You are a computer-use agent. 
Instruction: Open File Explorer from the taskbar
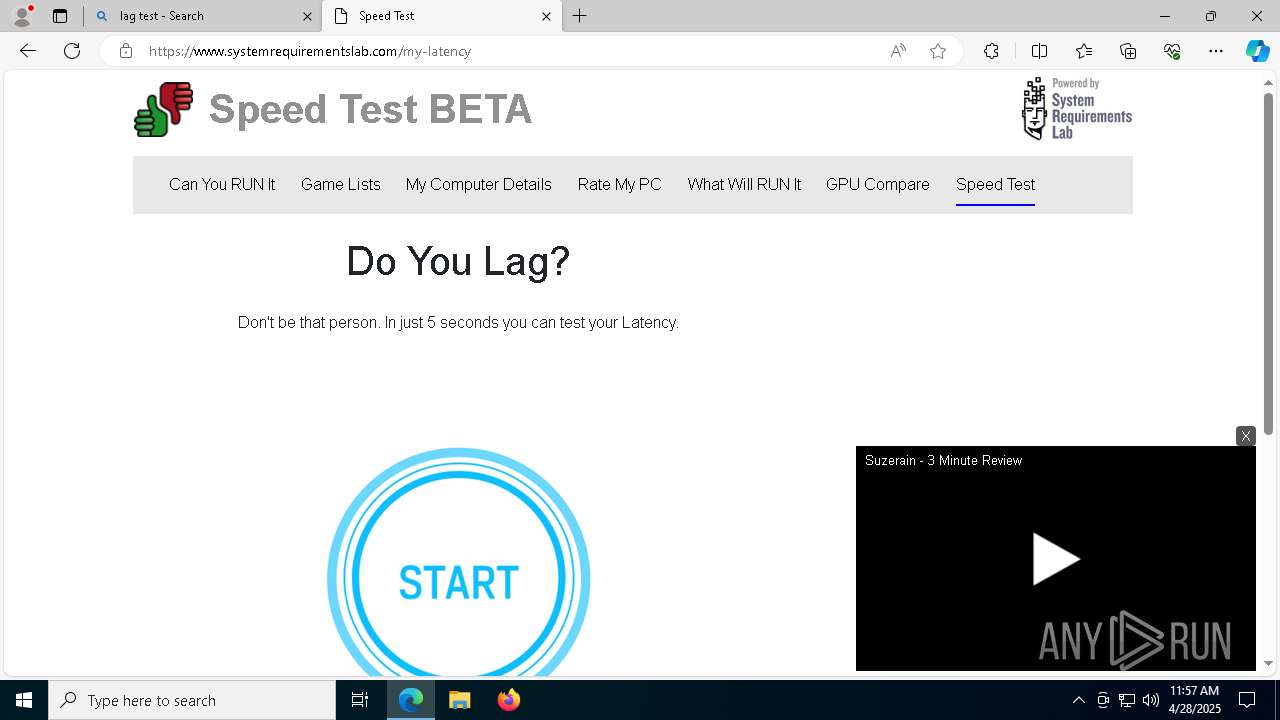(459, 700)
